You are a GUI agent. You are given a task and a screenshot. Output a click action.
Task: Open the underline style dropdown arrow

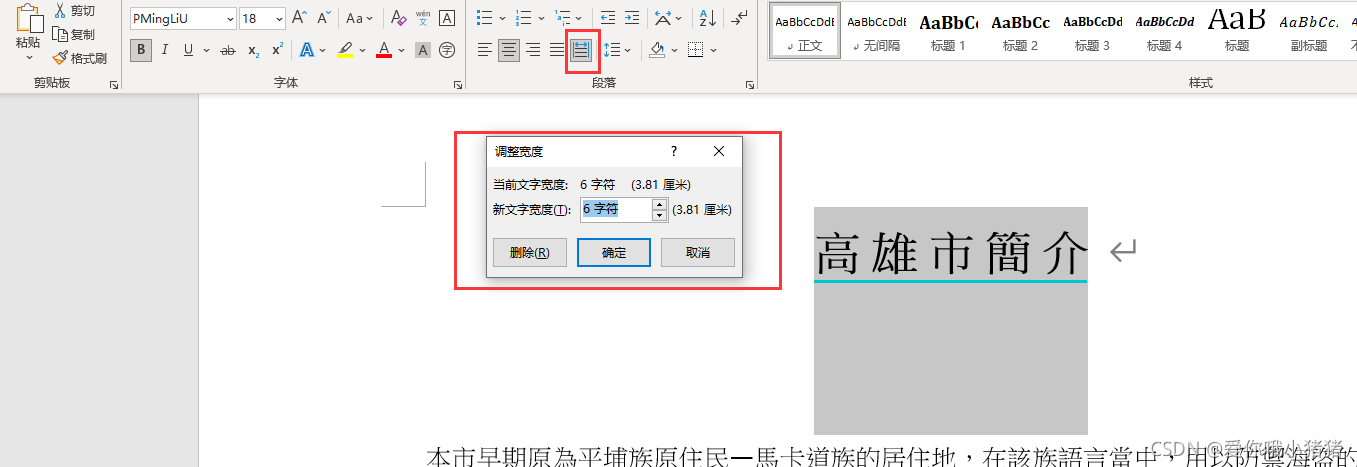206,50
